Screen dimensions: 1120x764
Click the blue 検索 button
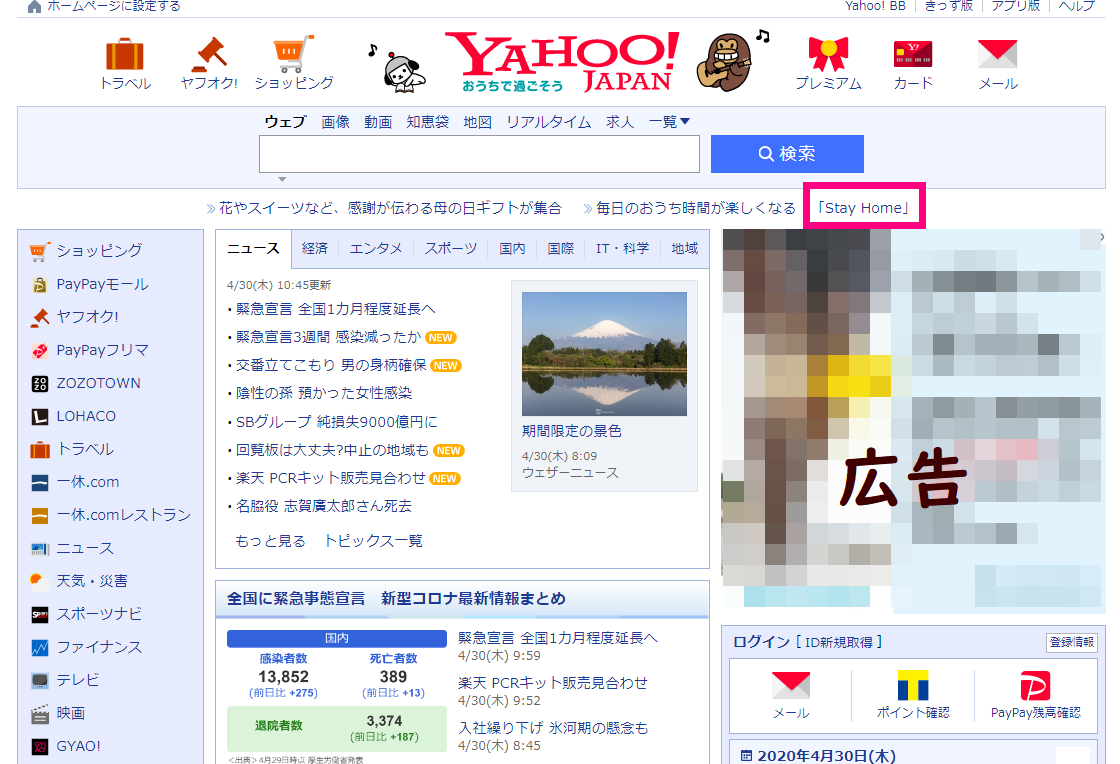[x=787, y=154]
